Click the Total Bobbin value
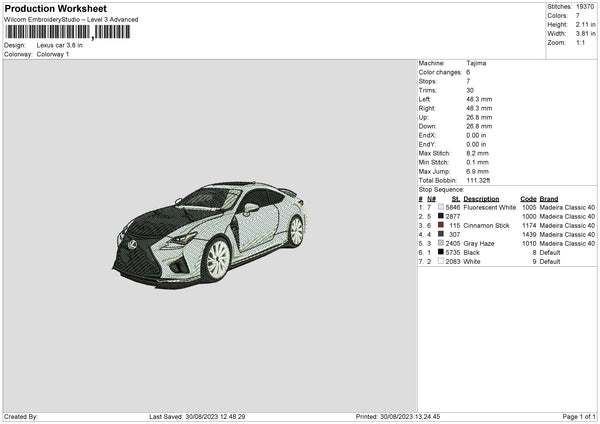The height and width of the screenshot is (424, 600). [x=480, y=180]
